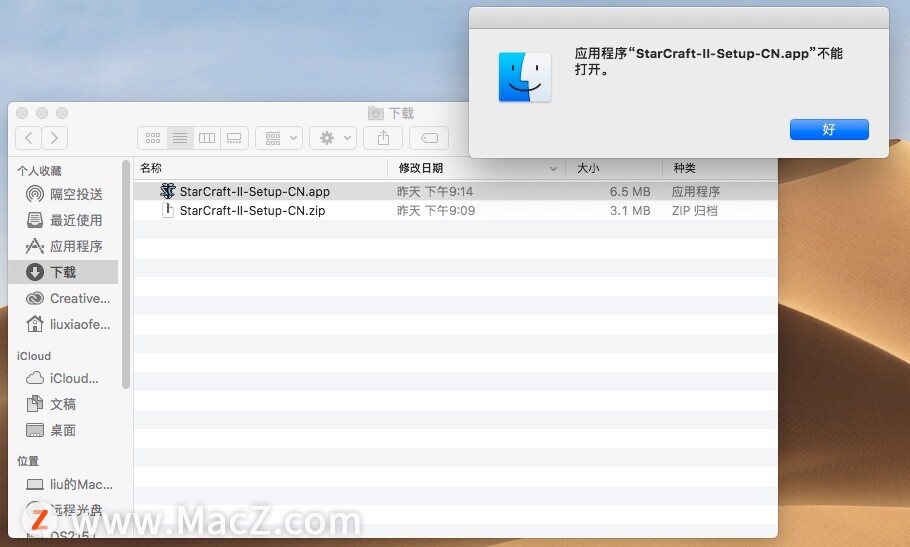The height and width of the screenshot is (547, 910).
Task: Click the 个人收藏 sidebar section header
Action: click(39, 171)
